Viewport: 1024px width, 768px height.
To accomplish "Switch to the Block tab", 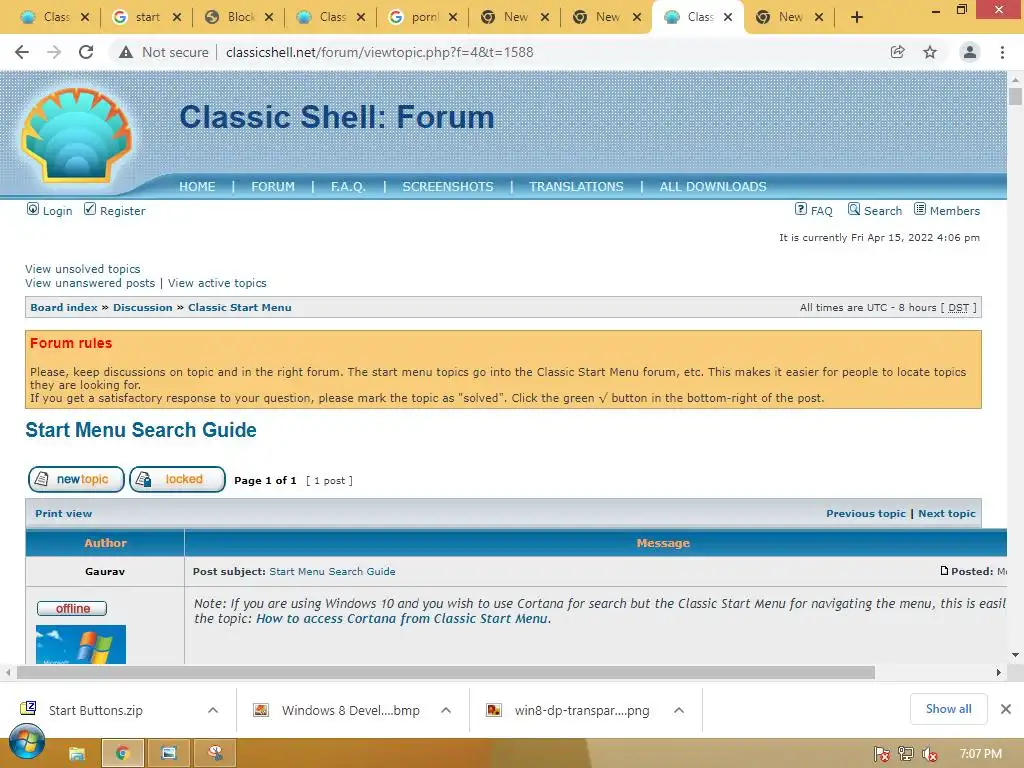I will point(238,18).
